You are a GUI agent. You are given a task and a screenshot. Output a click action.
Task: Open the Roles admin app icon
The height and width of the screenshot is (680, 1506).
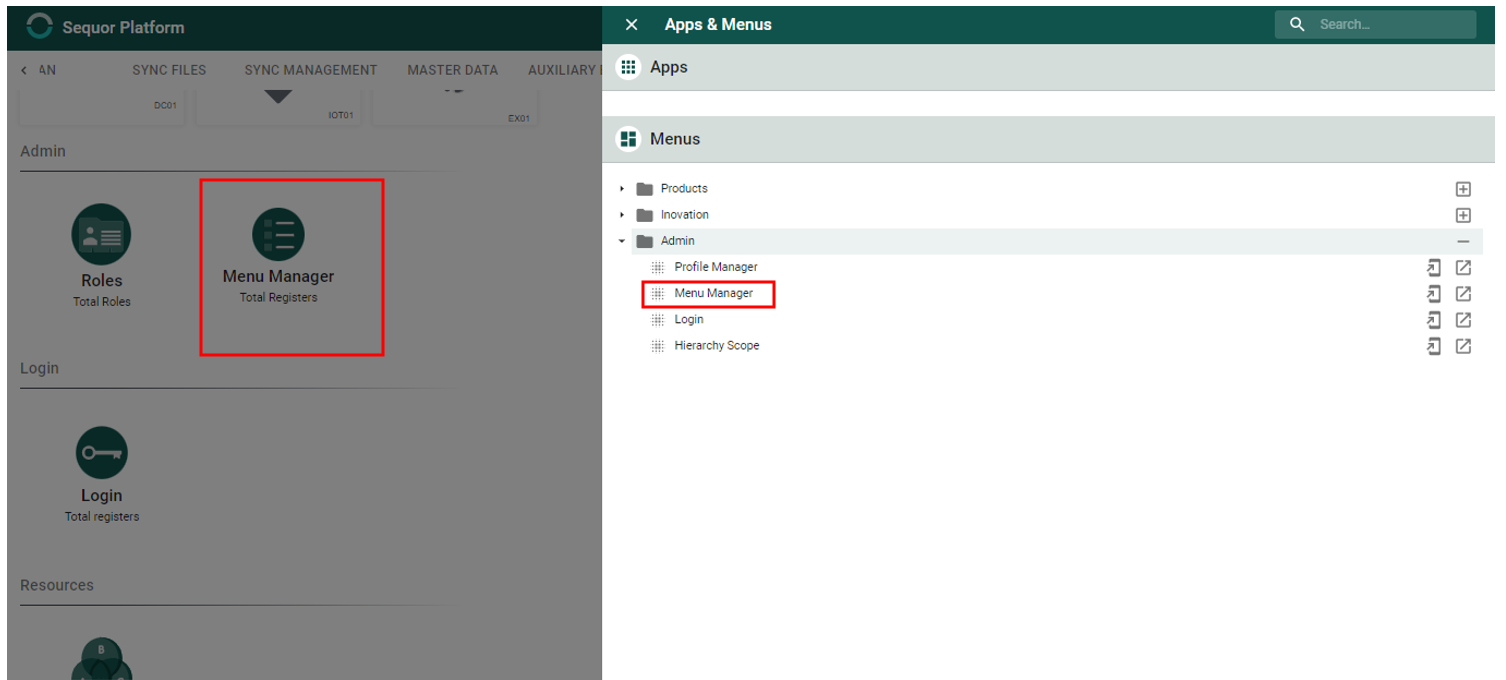click(101, 234)
